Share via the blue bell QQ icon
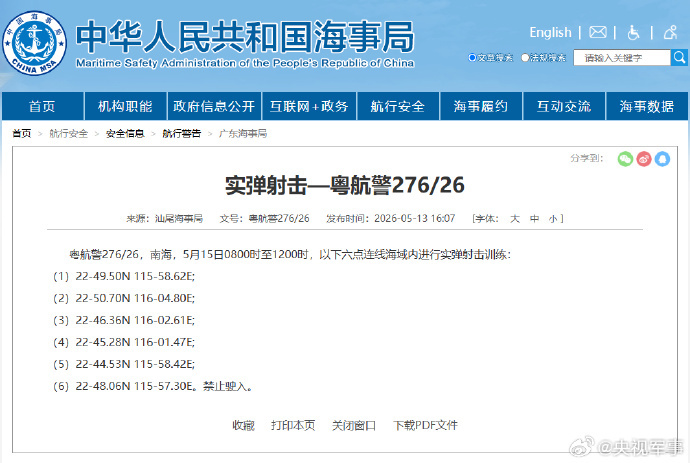690x463 pixels. 662,159
